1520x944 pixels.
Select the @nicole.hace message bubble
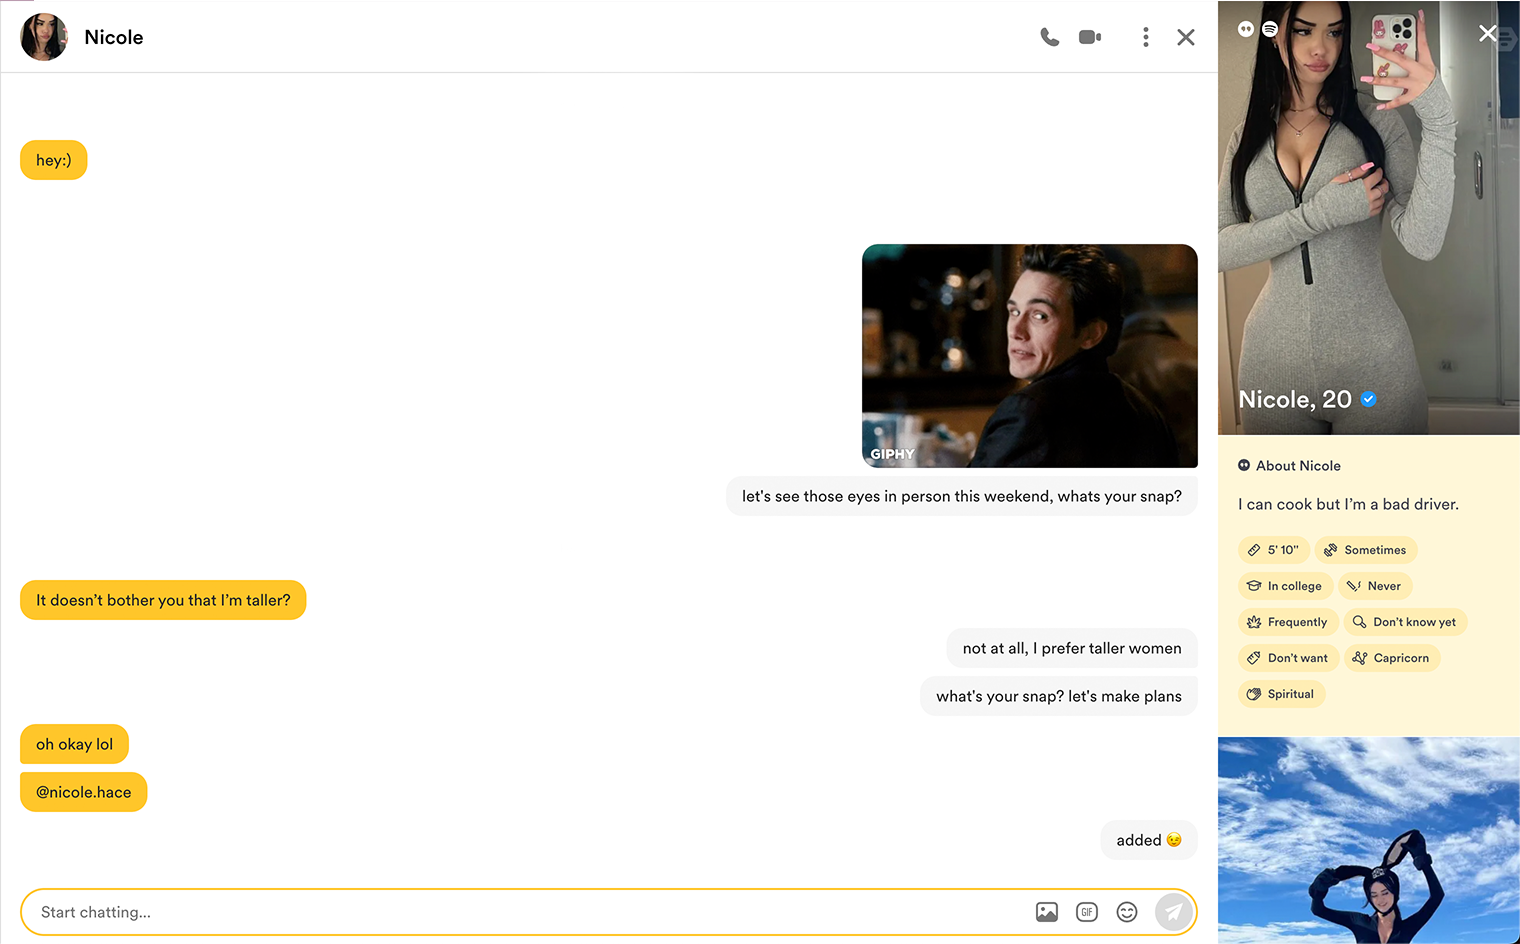(84, 792)
